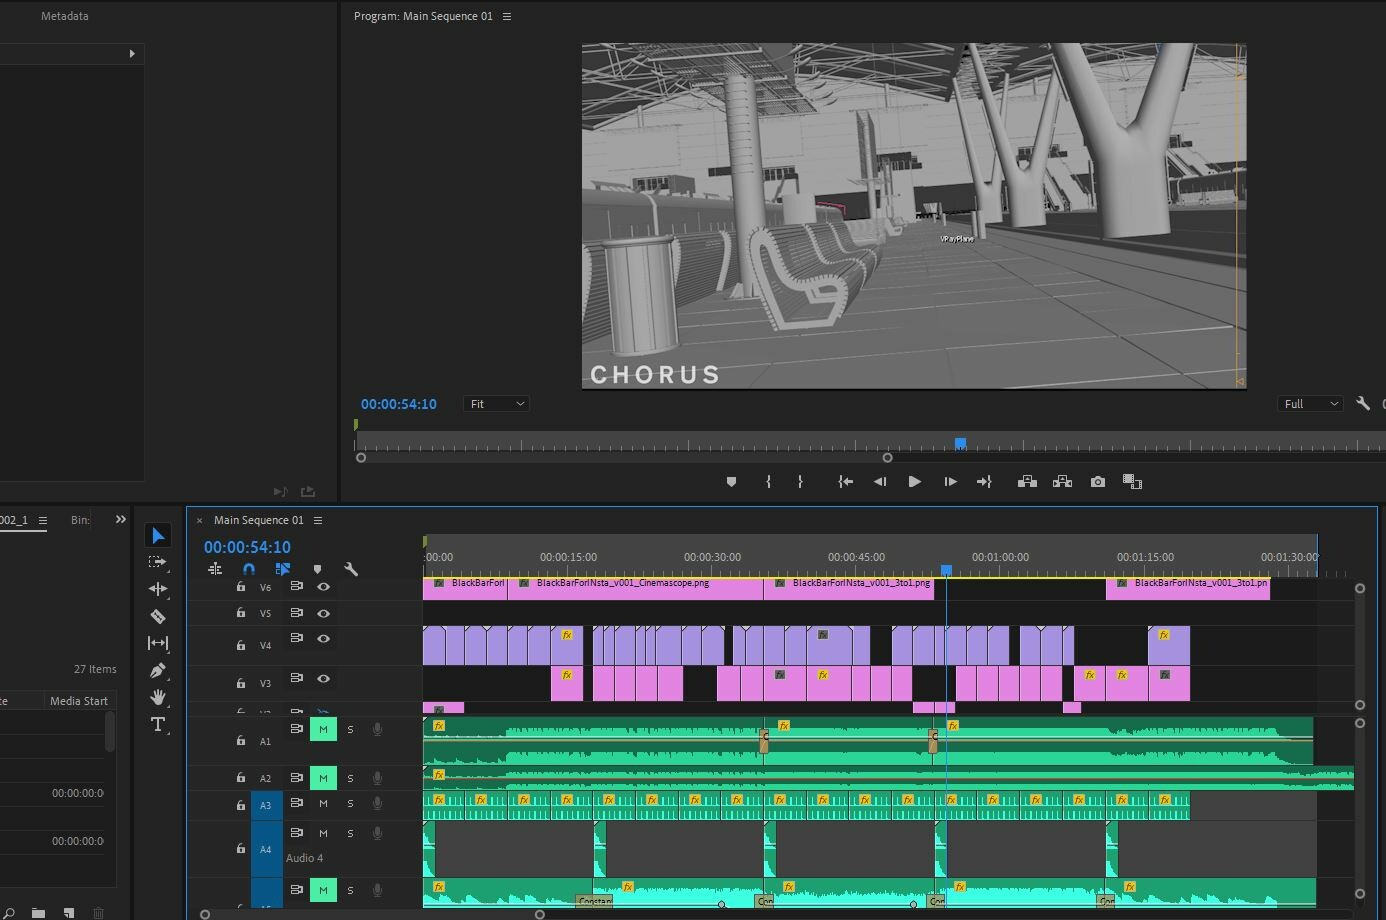Open the Metadata panel tab
This screenshot has height=920, width=1386.
[65, 16]
